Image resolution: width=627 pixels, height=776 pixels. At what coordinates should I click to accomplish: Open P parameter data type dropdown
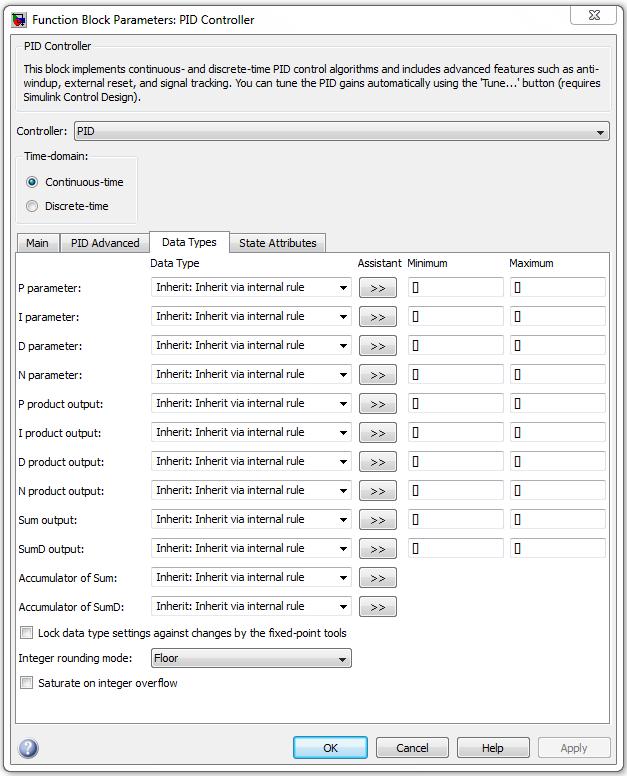pyautogui.click(x=251, y=287)
